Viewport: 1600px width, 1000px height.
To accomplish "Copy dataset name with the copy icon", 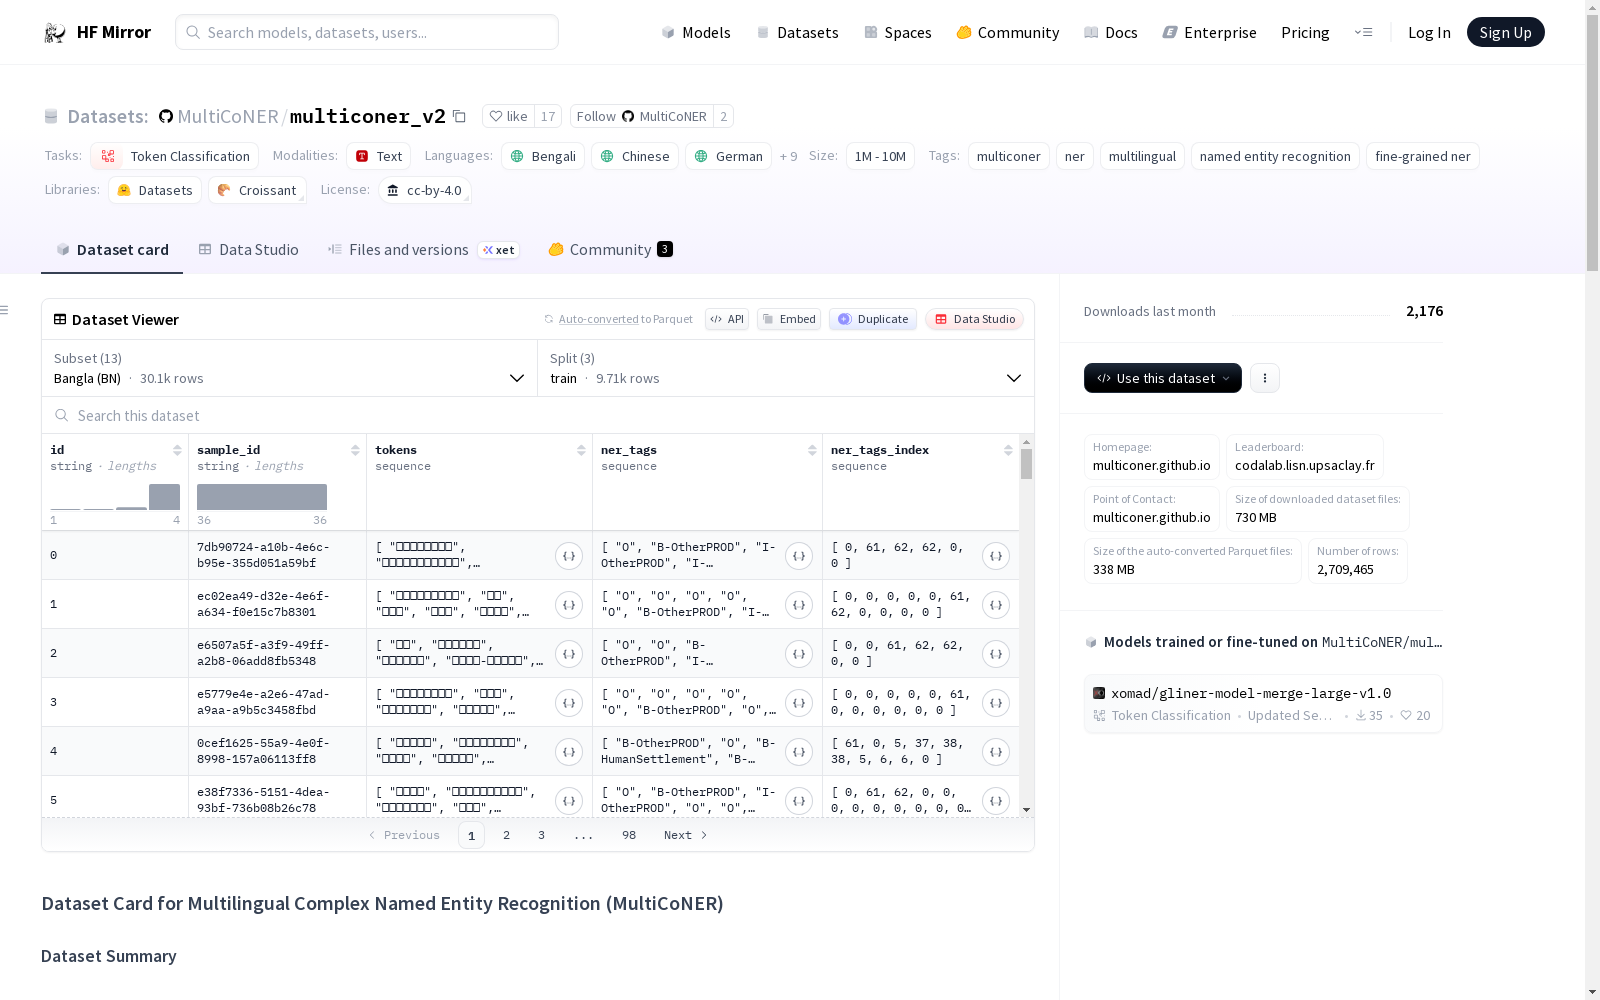I will (460, 116).
